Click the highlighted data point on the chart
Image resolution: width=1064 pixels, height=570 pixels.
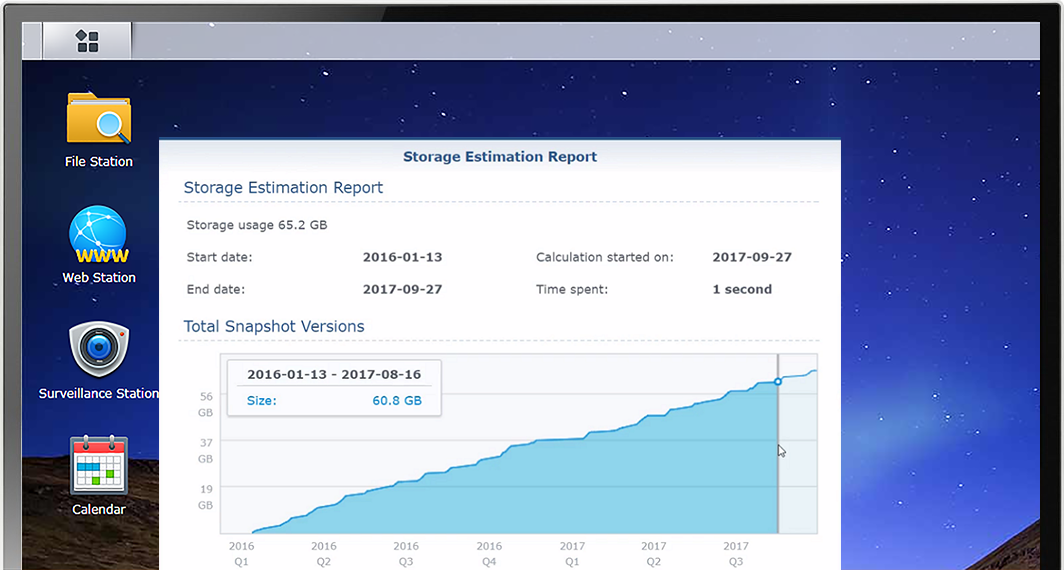pos(778,382)
